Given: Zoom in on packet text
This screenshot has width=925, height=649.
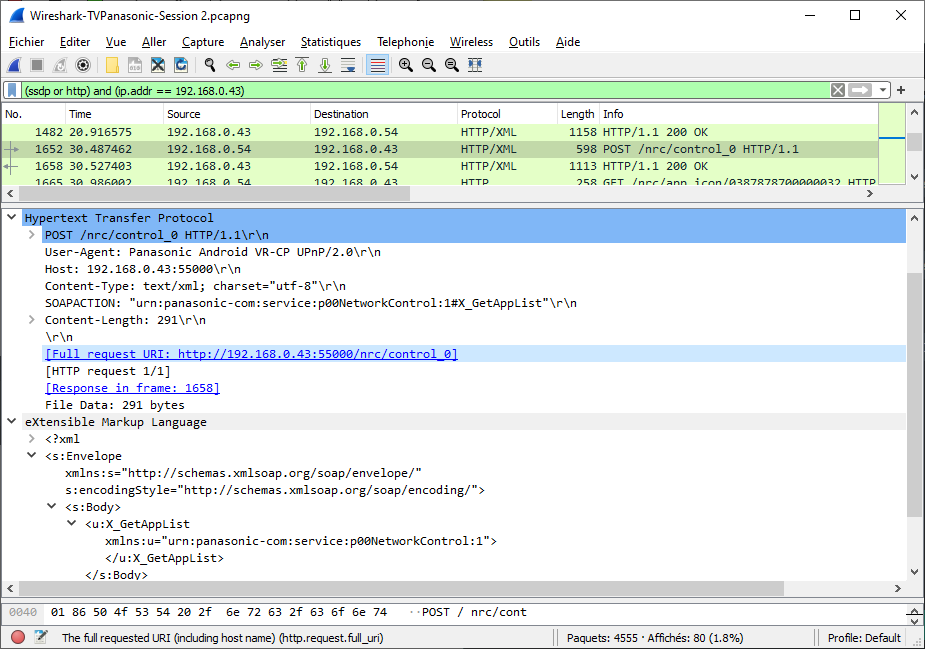Looking at the screenshot, I should (x=405, y=65).
